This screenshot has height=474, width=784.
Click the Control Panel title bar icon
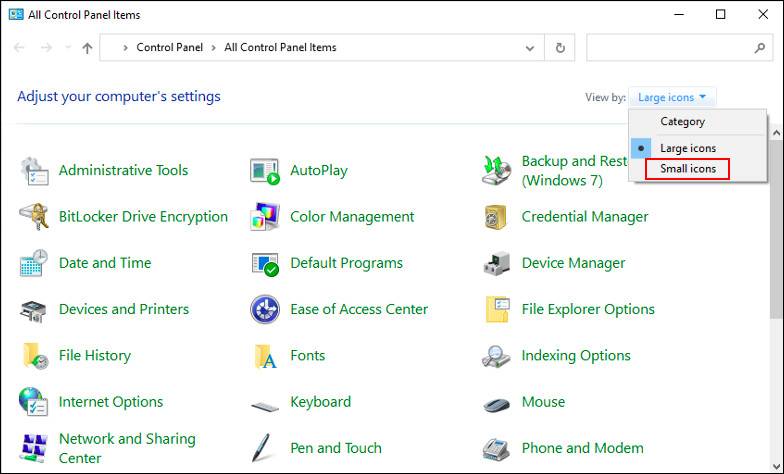click(x=16, y=14)
